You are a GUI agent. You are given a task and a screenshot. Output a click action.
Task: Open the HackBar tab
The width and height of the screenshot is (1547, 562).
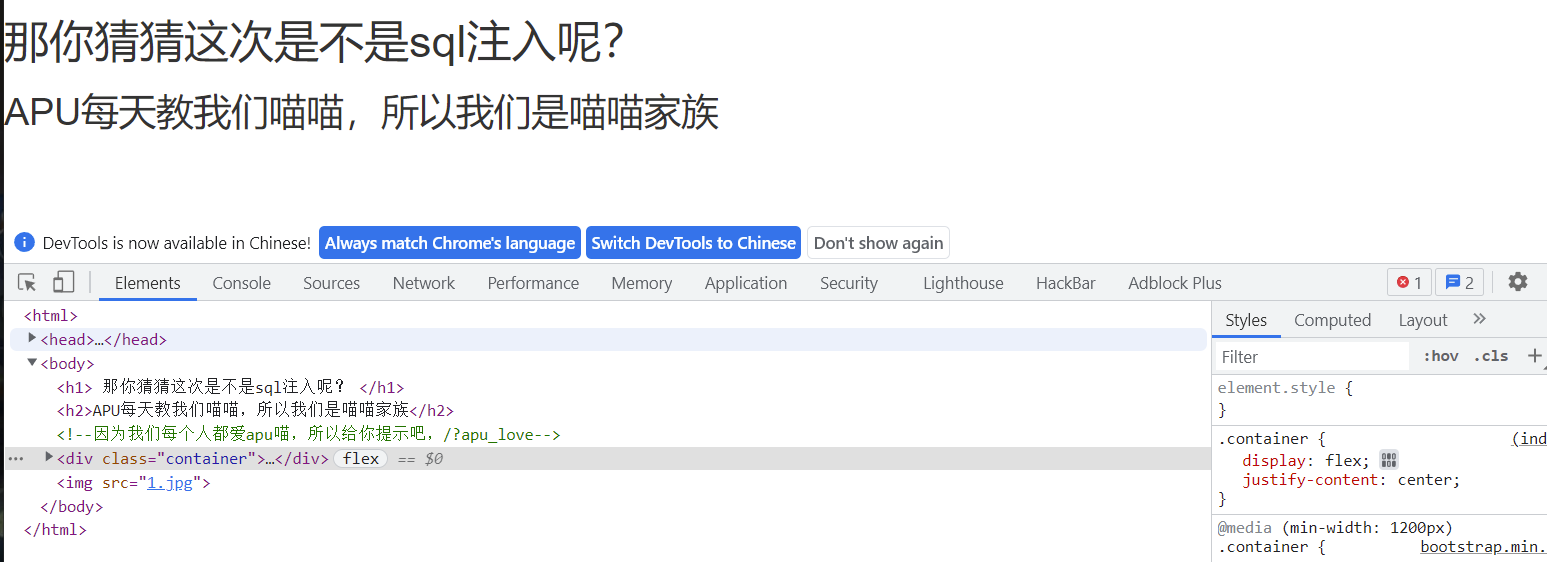(1066, 283)
